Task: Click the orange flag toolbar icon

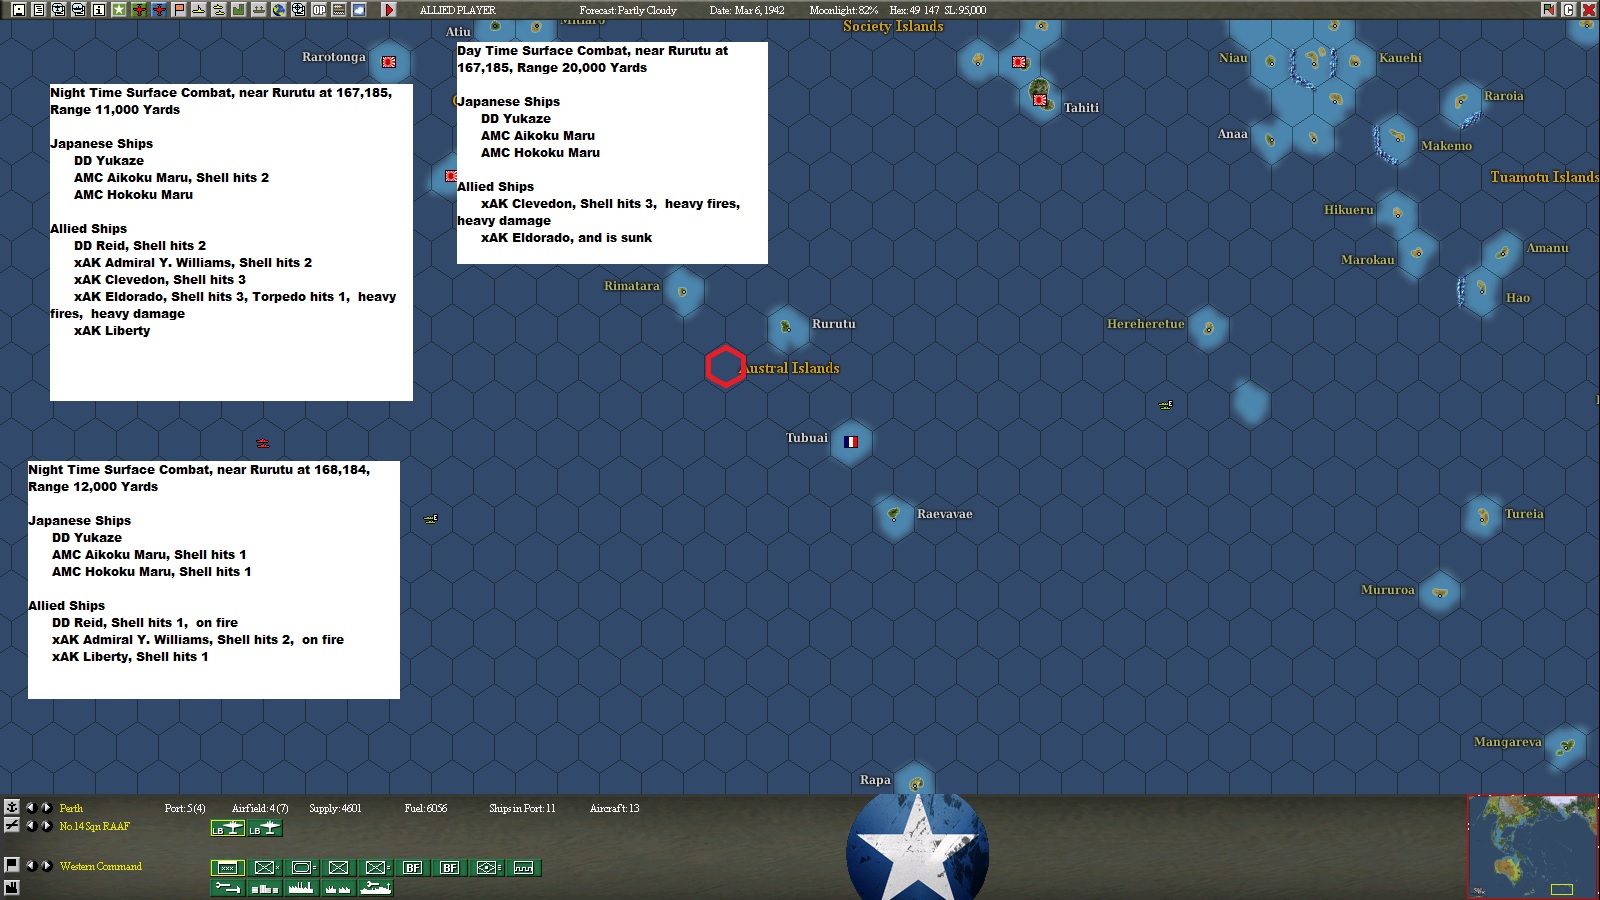Action: pos(178,10)
